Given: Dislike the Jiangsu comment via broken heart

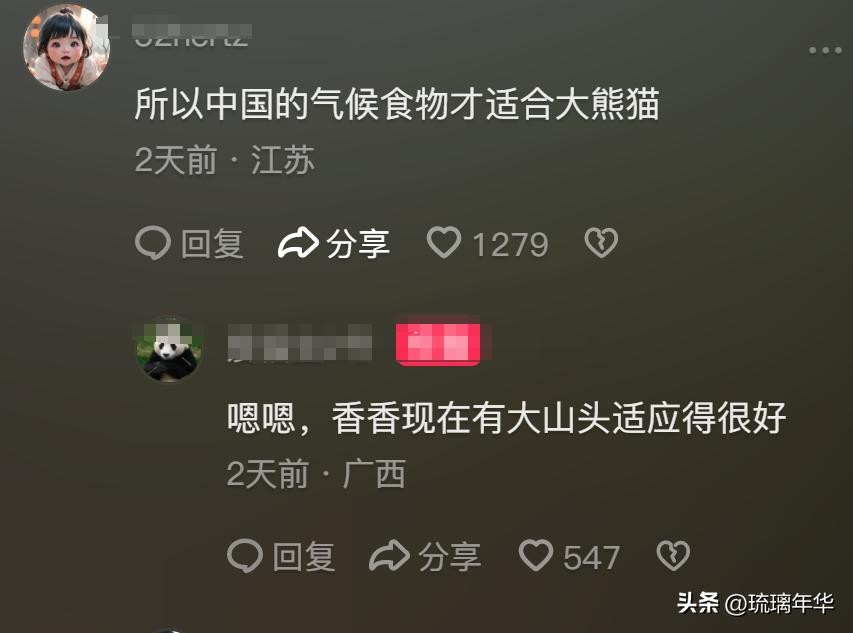Looking at the screenshot, I should (601, 243).
